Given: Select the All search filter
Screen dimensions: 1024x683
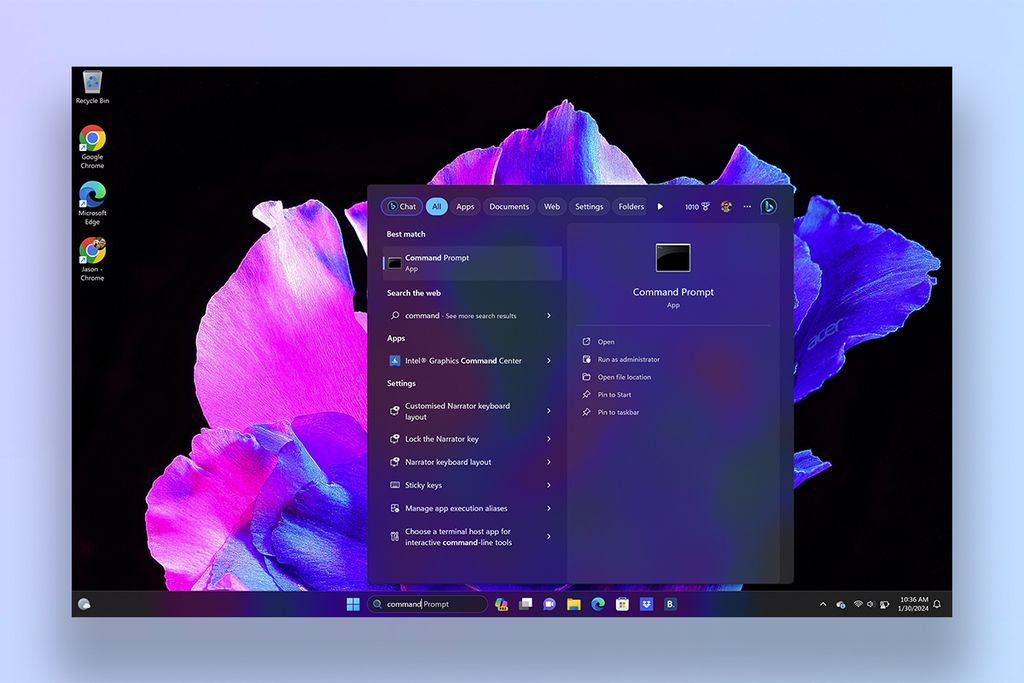Looking at the screenshot, I should [x=436, y=206].
